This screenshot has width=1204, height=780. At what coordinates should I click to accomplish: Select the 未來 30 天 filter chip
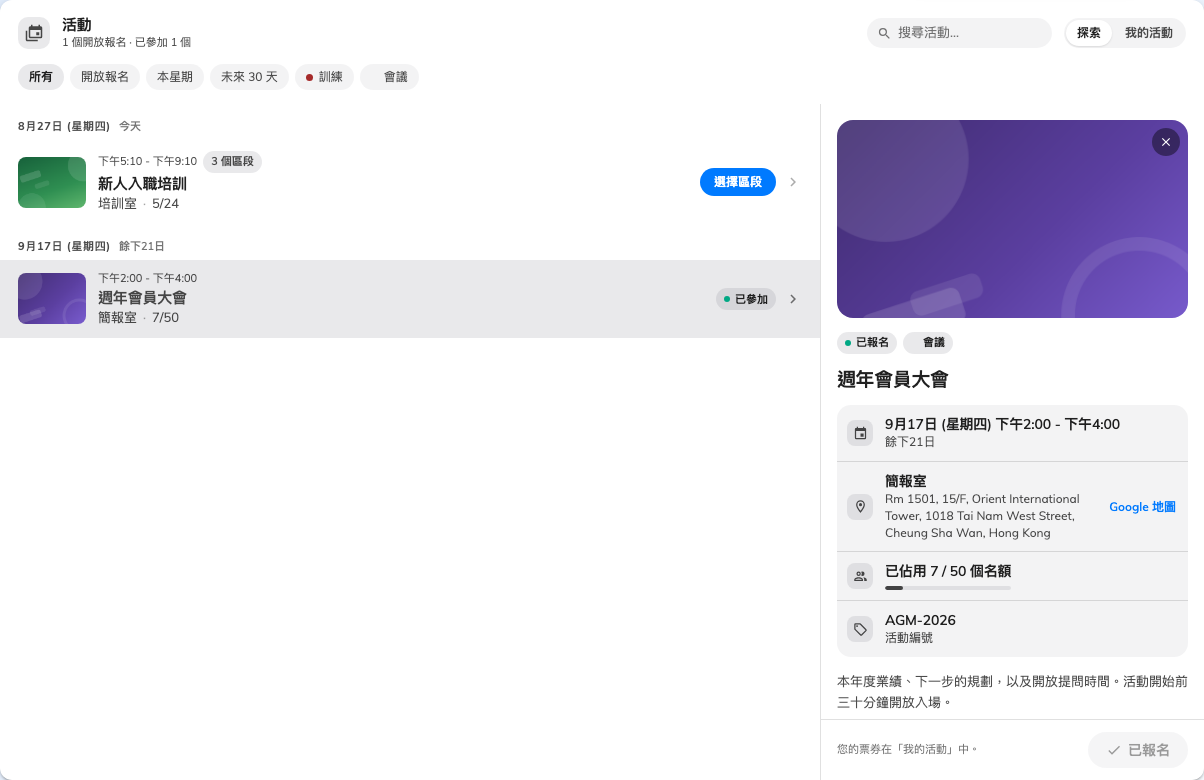point(249,77)
